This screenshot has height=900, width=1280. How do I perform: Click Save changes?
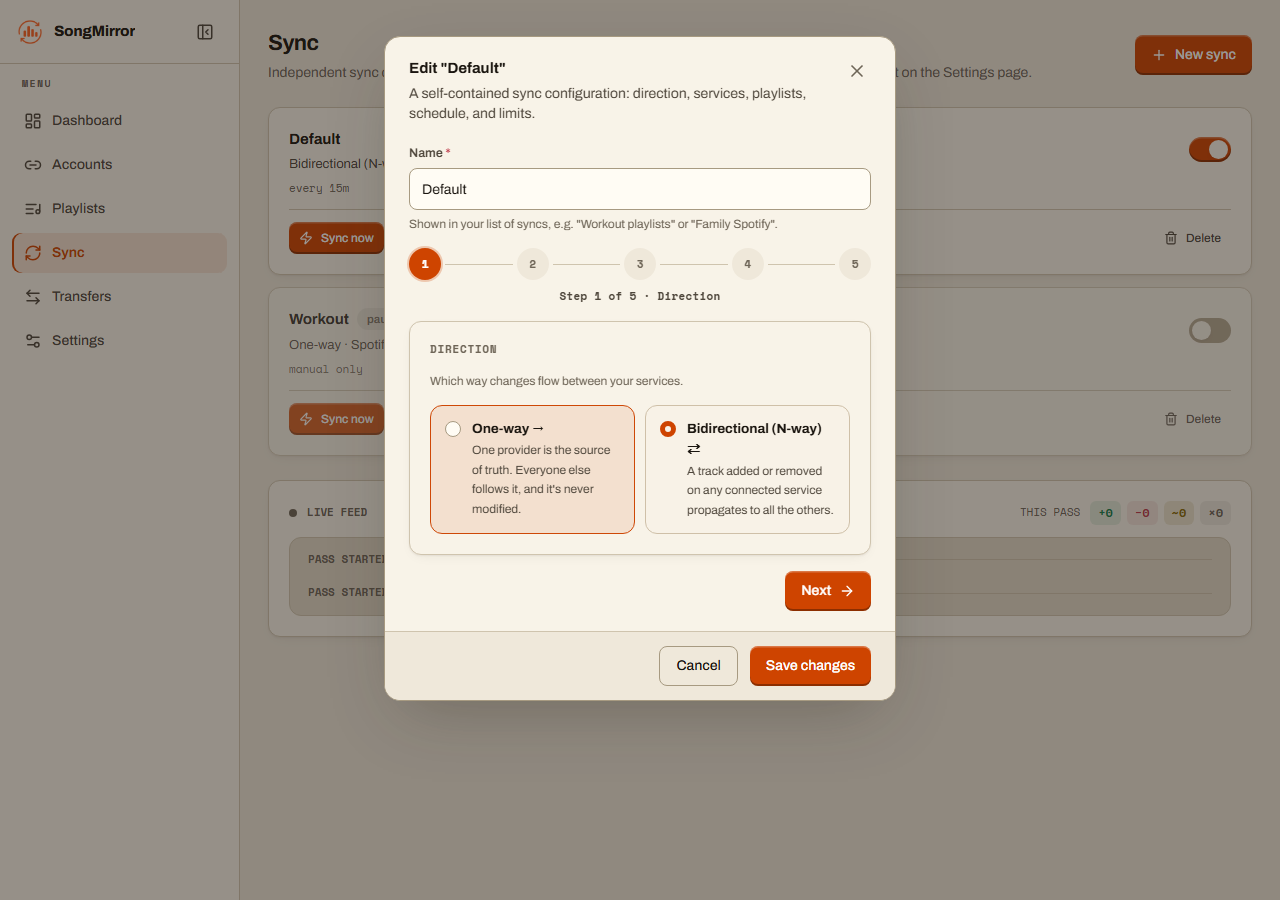tap(810, 666)
